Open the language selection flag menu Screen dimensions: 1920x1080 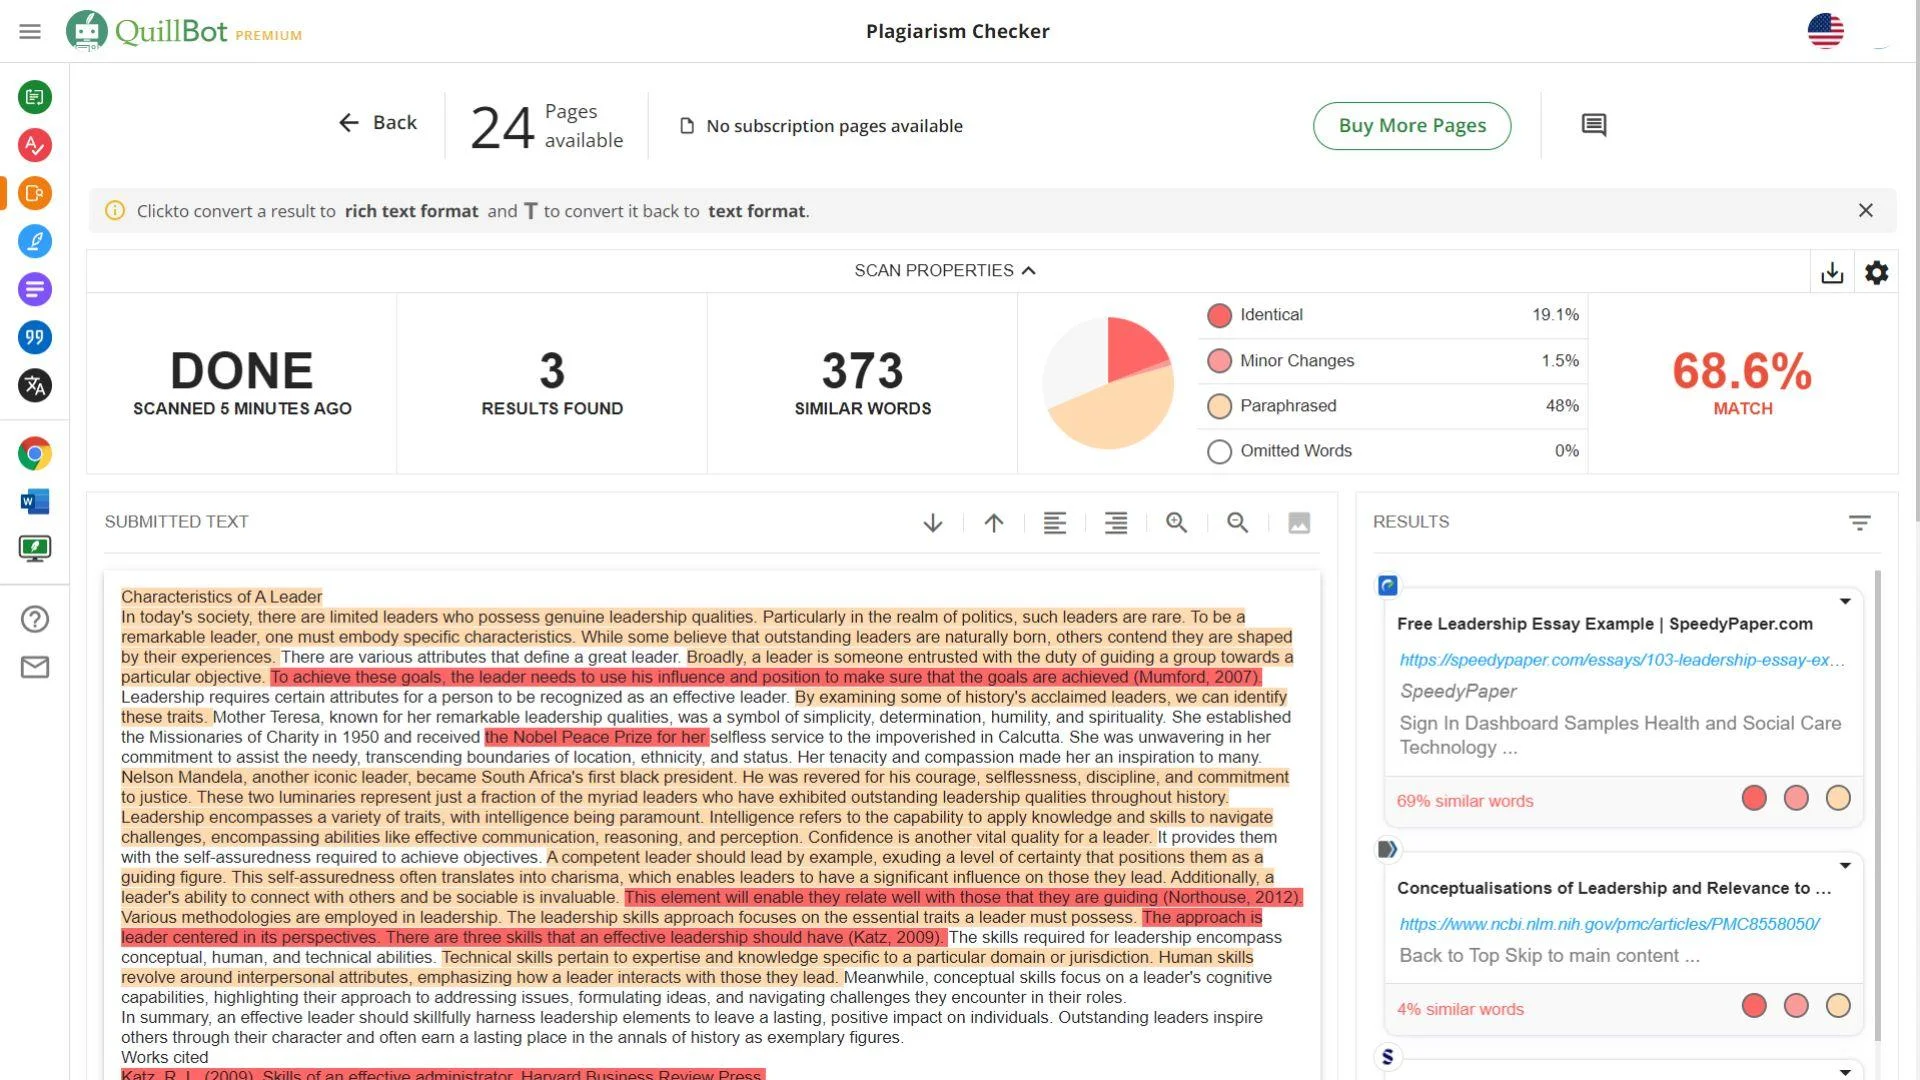(x=1826, y=31)
